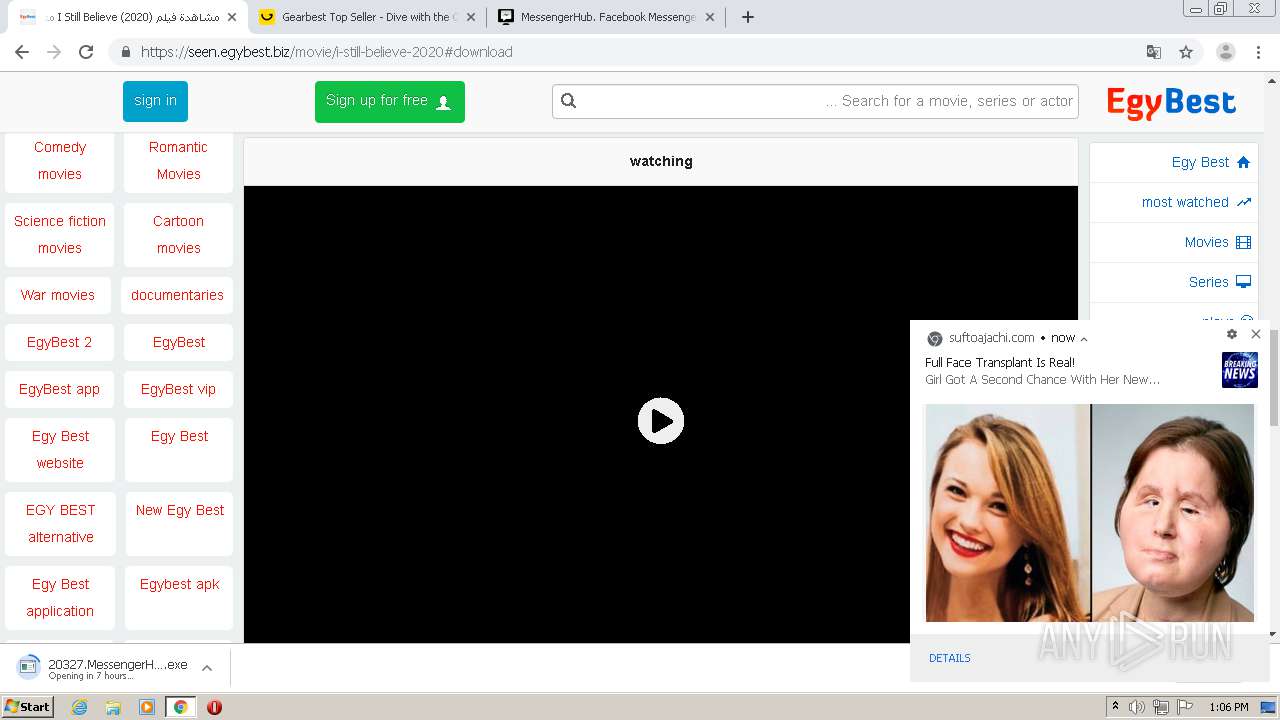Close the Gearbest Top Seller tab
The height and width of the screenshot is (720, 1280).
click(x=471, y=17)
